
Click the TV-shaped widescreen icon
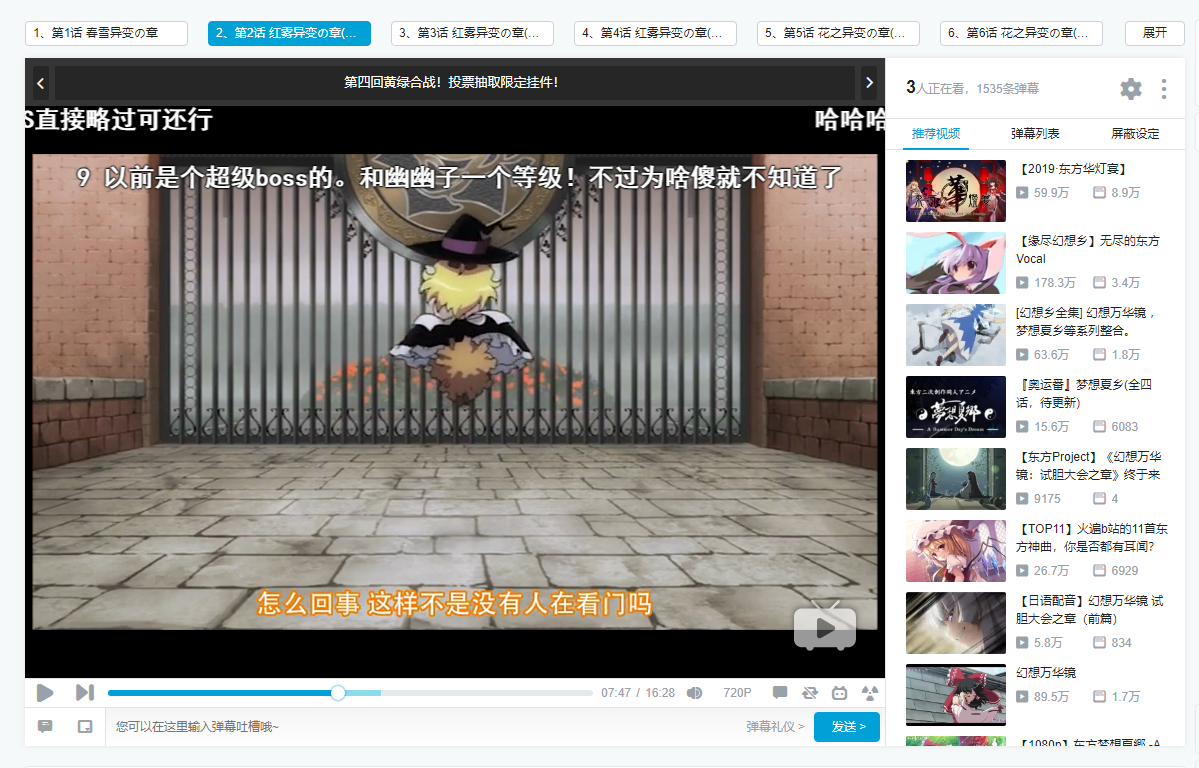(840, 693)
